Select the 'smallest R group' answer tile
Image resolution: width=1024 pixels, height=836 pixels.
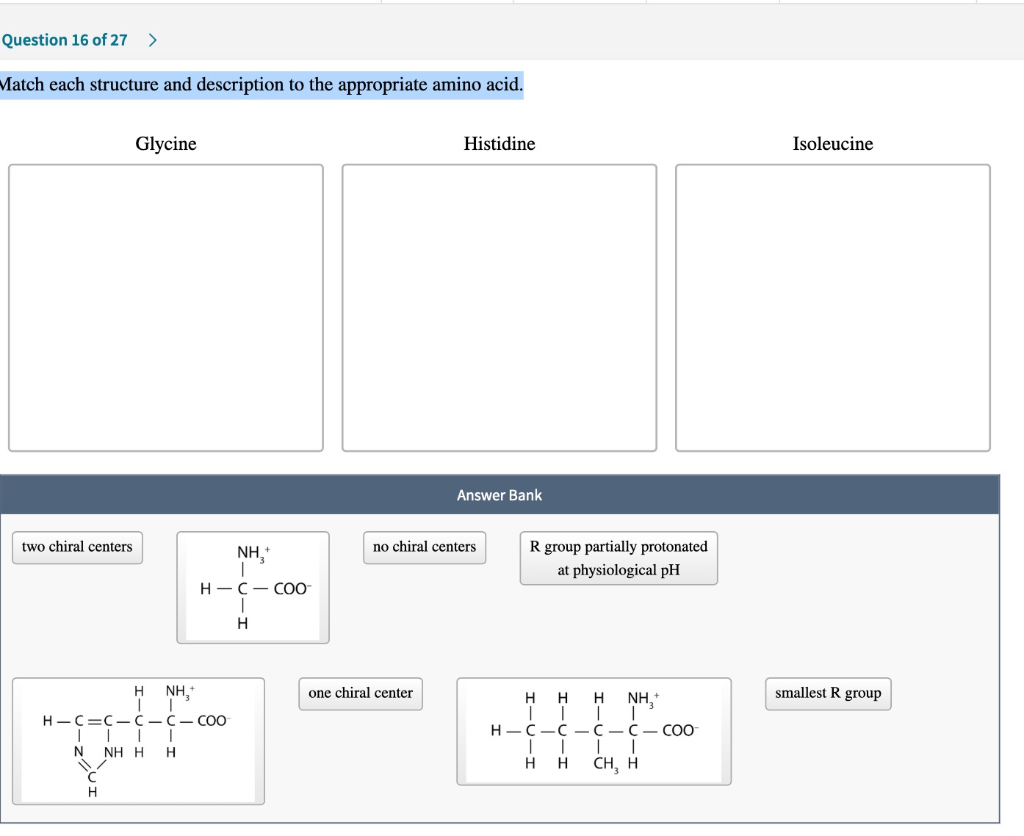[827, 693]
